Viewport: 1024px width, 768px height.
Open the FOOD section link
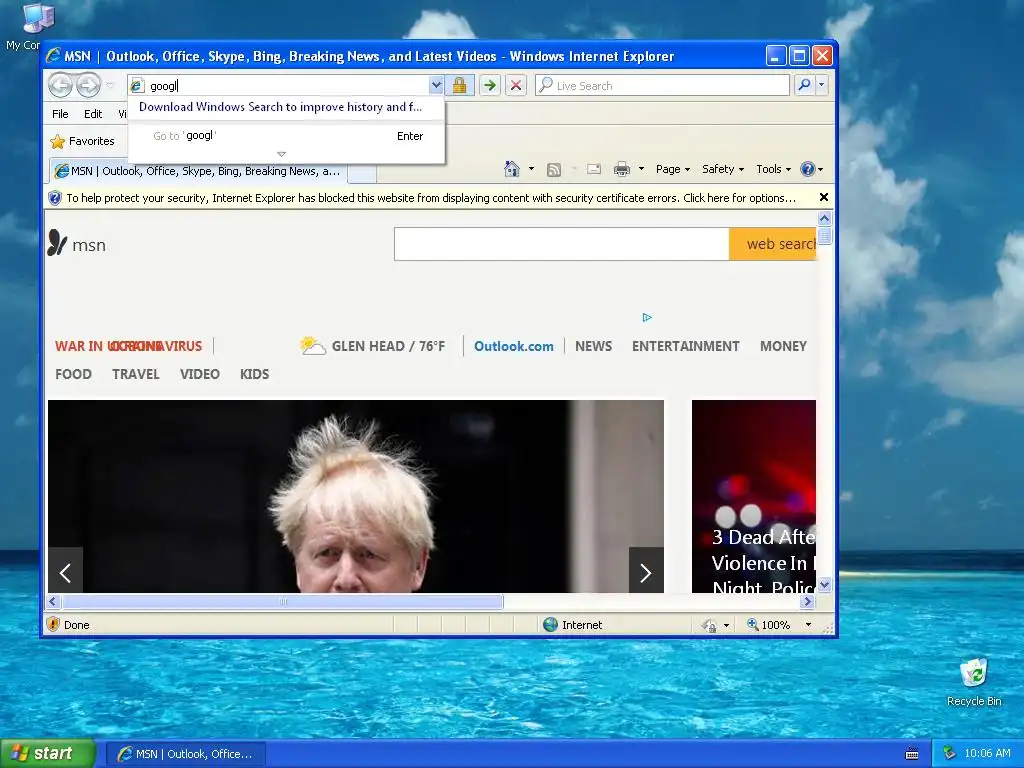73,374
